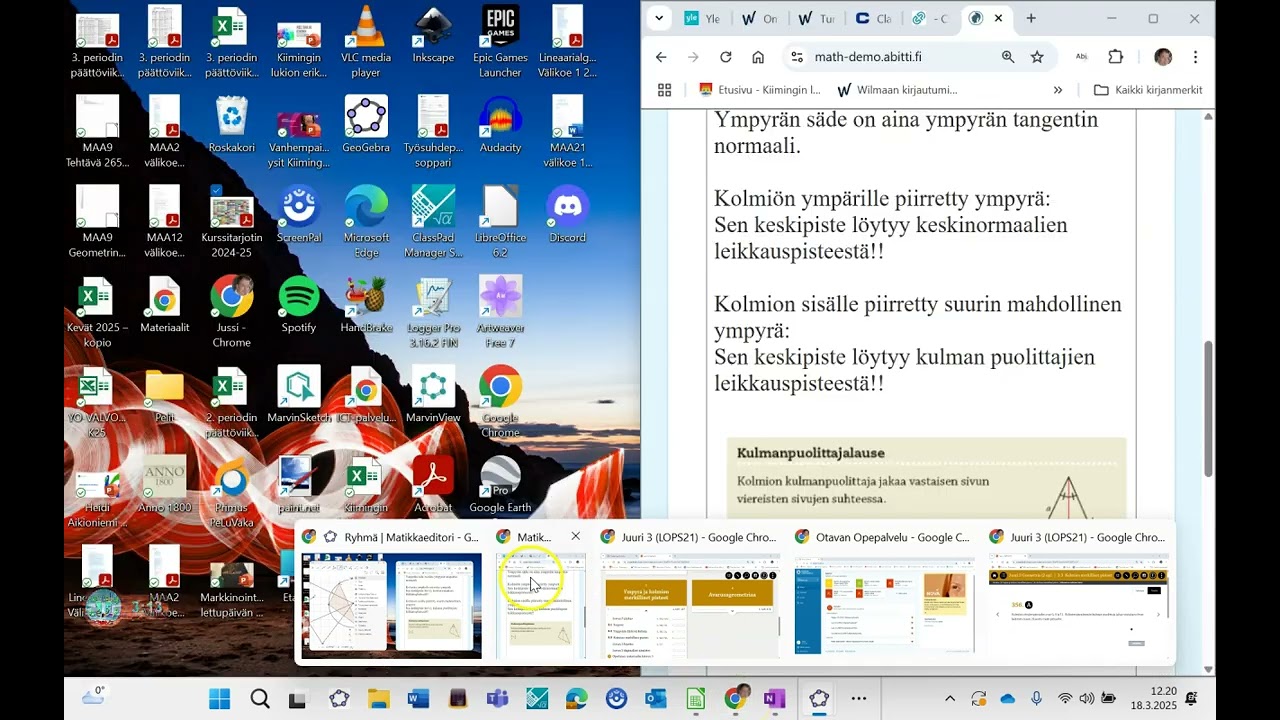Viewport: 1280px width, 720px height.
Task: Launch ScreenPal from the desktop
Action: pyautogui.click(x=299, y=215)
